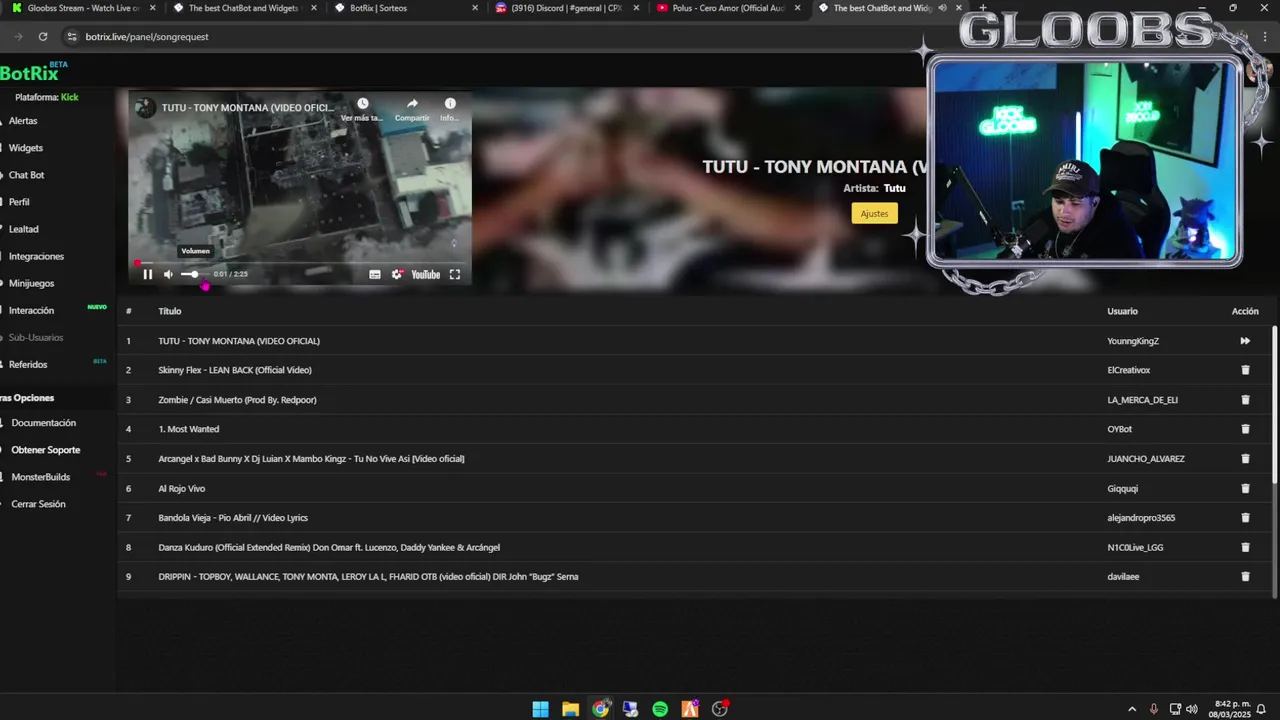Click the channel avatar in video header
This screenshot has height=720, width=1280.
[146, 107]
